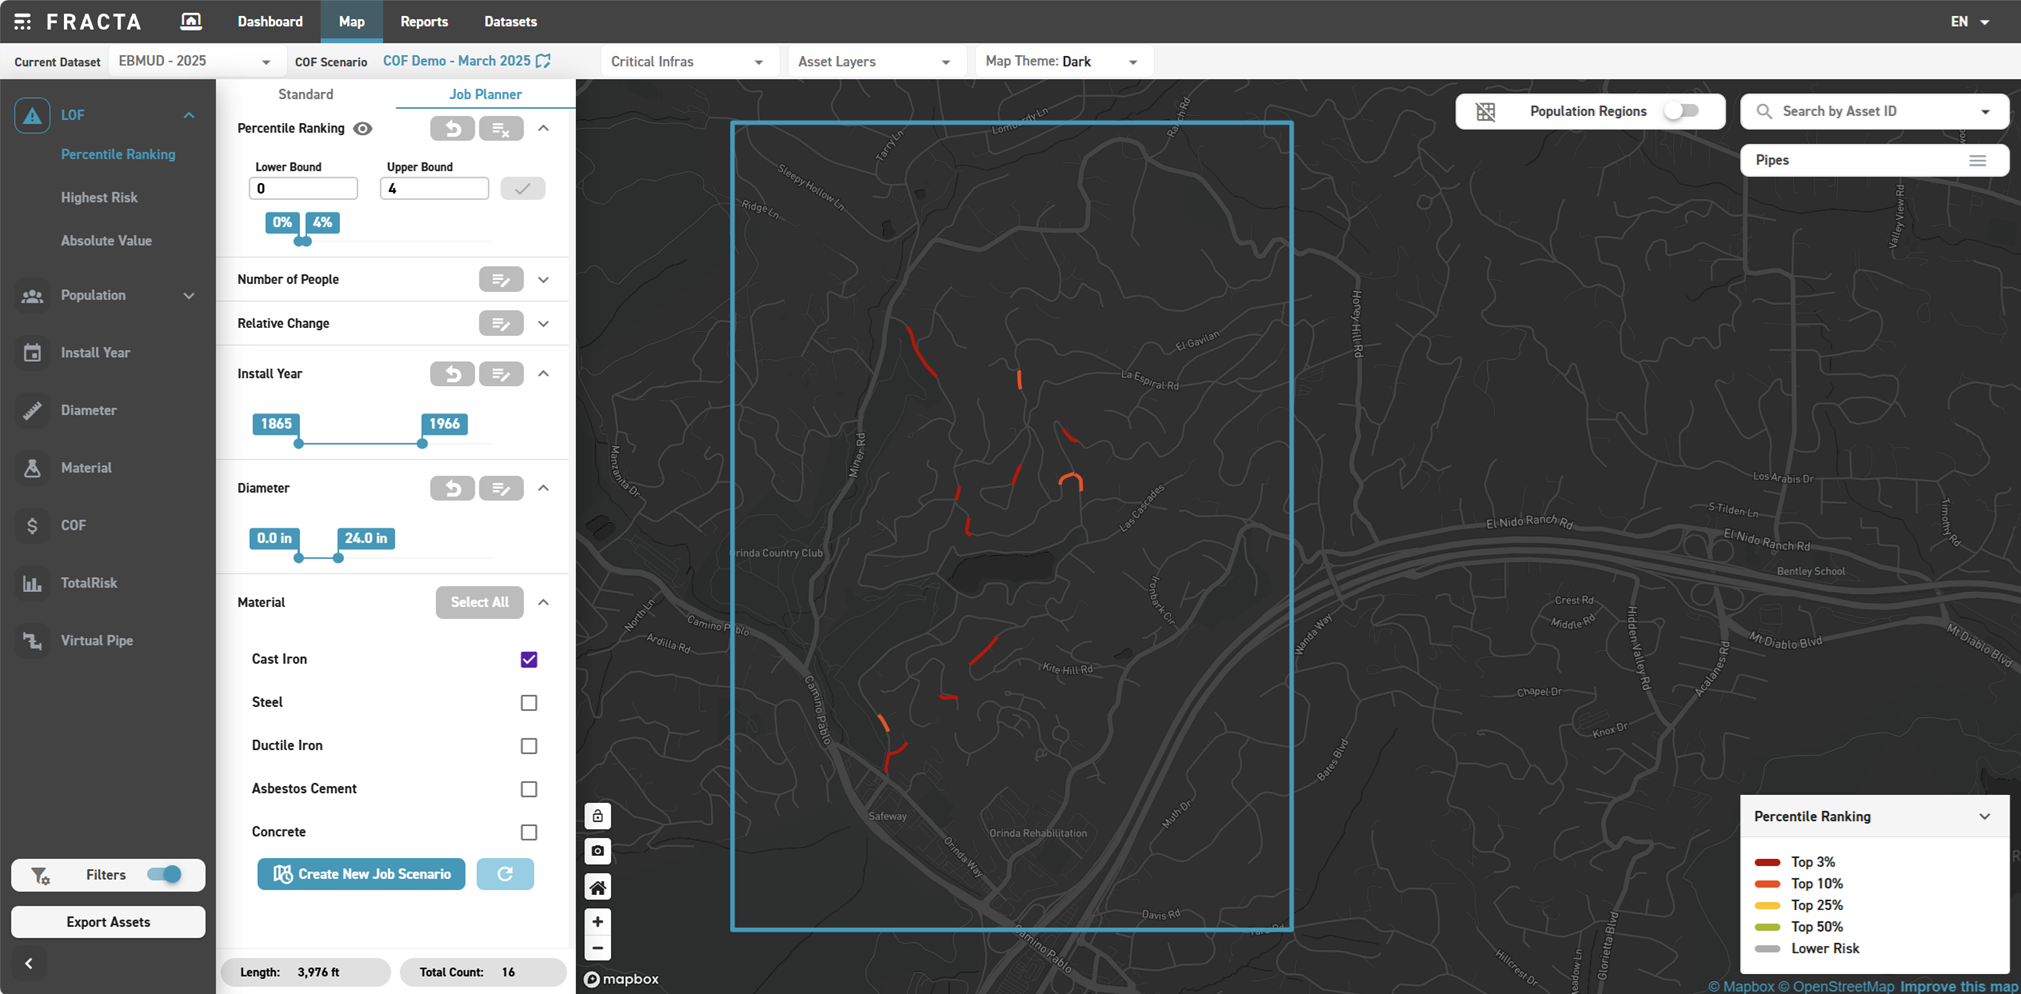The width and height of the screenshot is (2021, 994).
Task: Click the Number of People edit icon
Action: pyautogui.click(x=501, y=280)
